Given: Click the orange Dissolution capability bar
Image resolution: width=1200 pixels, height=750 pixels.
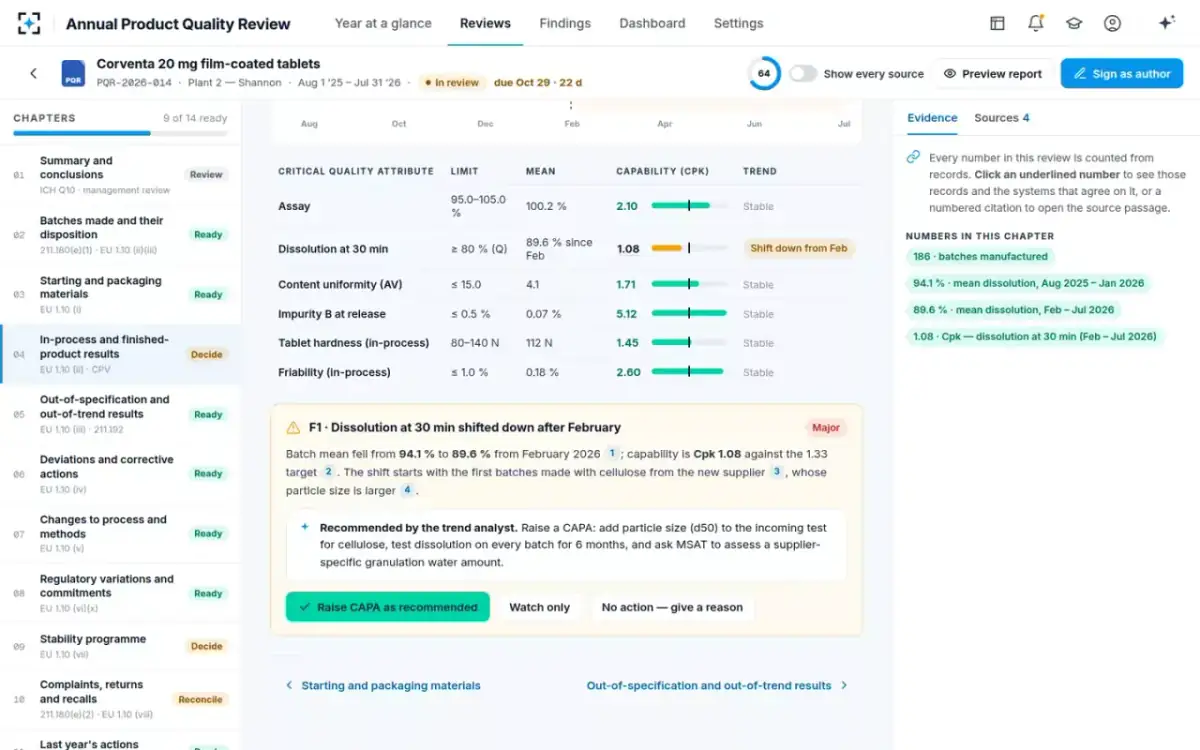Looking at the screenshot, I should (689, 248).
